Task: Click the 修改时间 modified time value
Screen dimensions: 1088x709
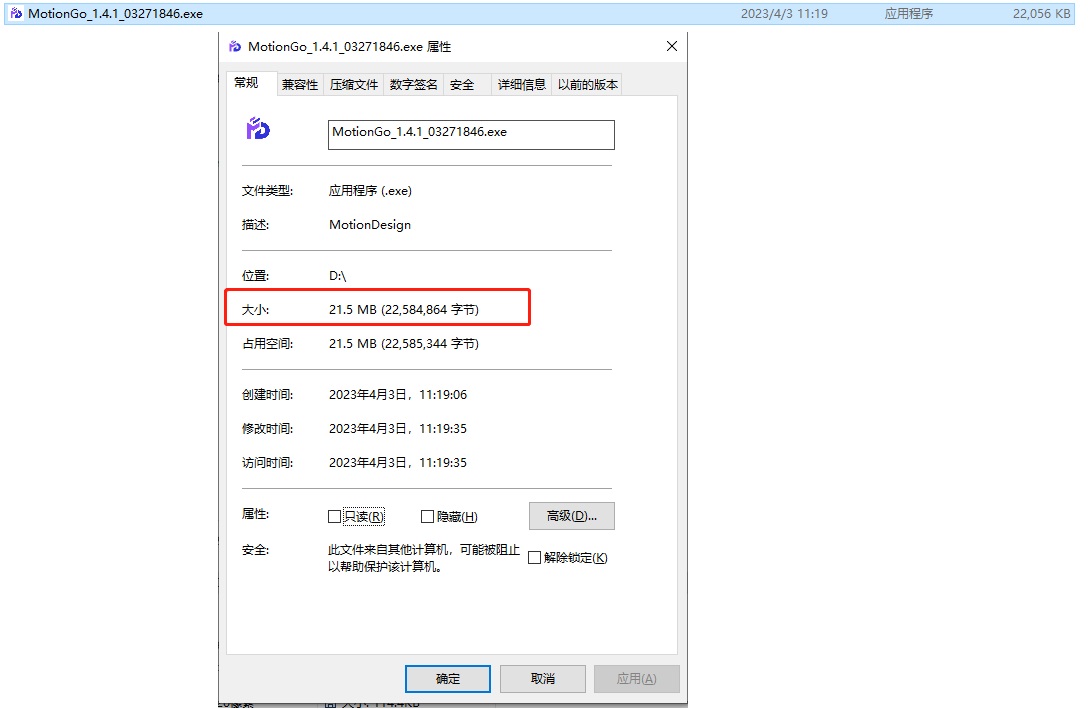Action: (398, 429)
